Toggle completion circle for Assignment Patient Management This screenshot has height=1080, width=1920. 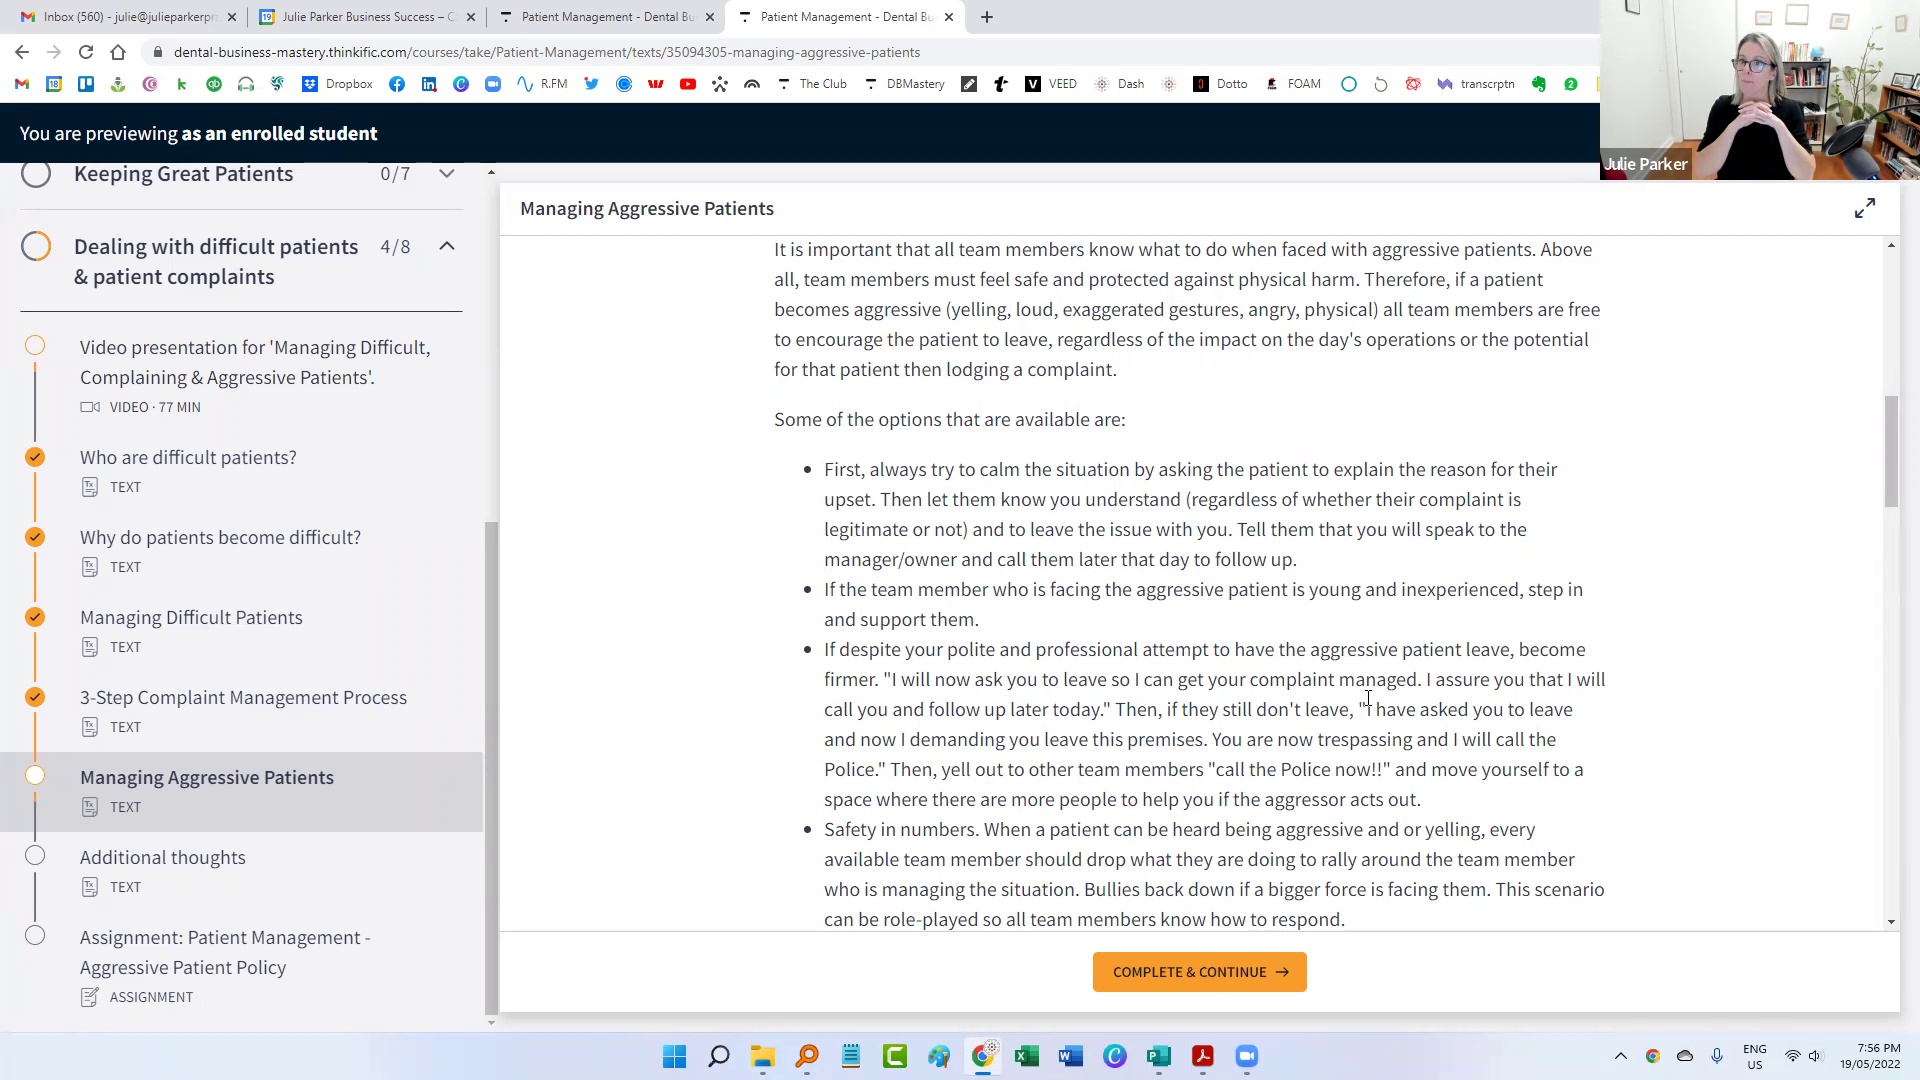click(35, 935)
